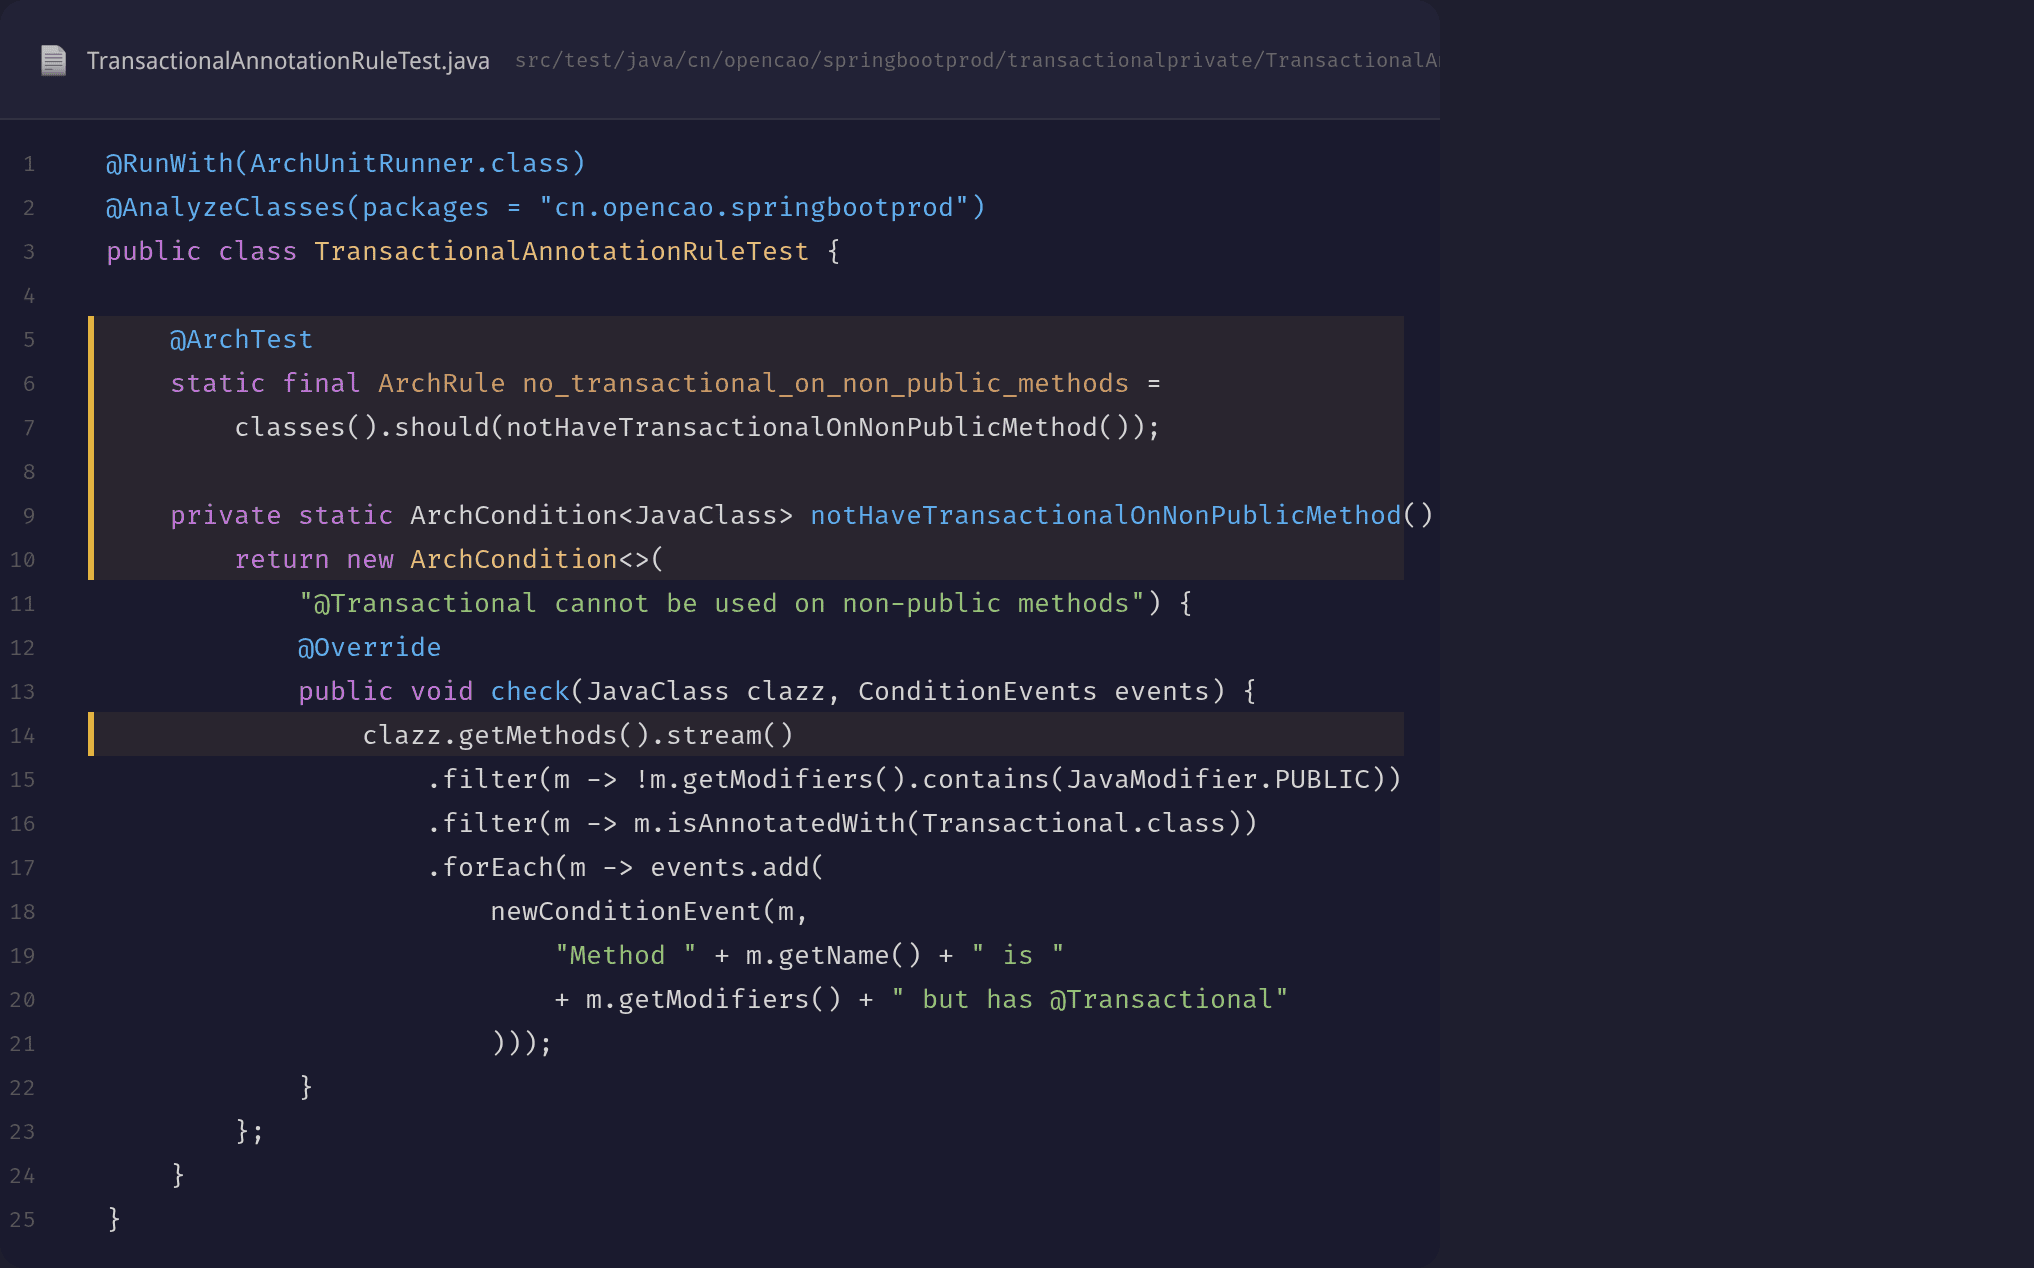2034x1268 pixels.
Task: Click the yellow change marker beside line 7
Action: (x=91, y=428)
